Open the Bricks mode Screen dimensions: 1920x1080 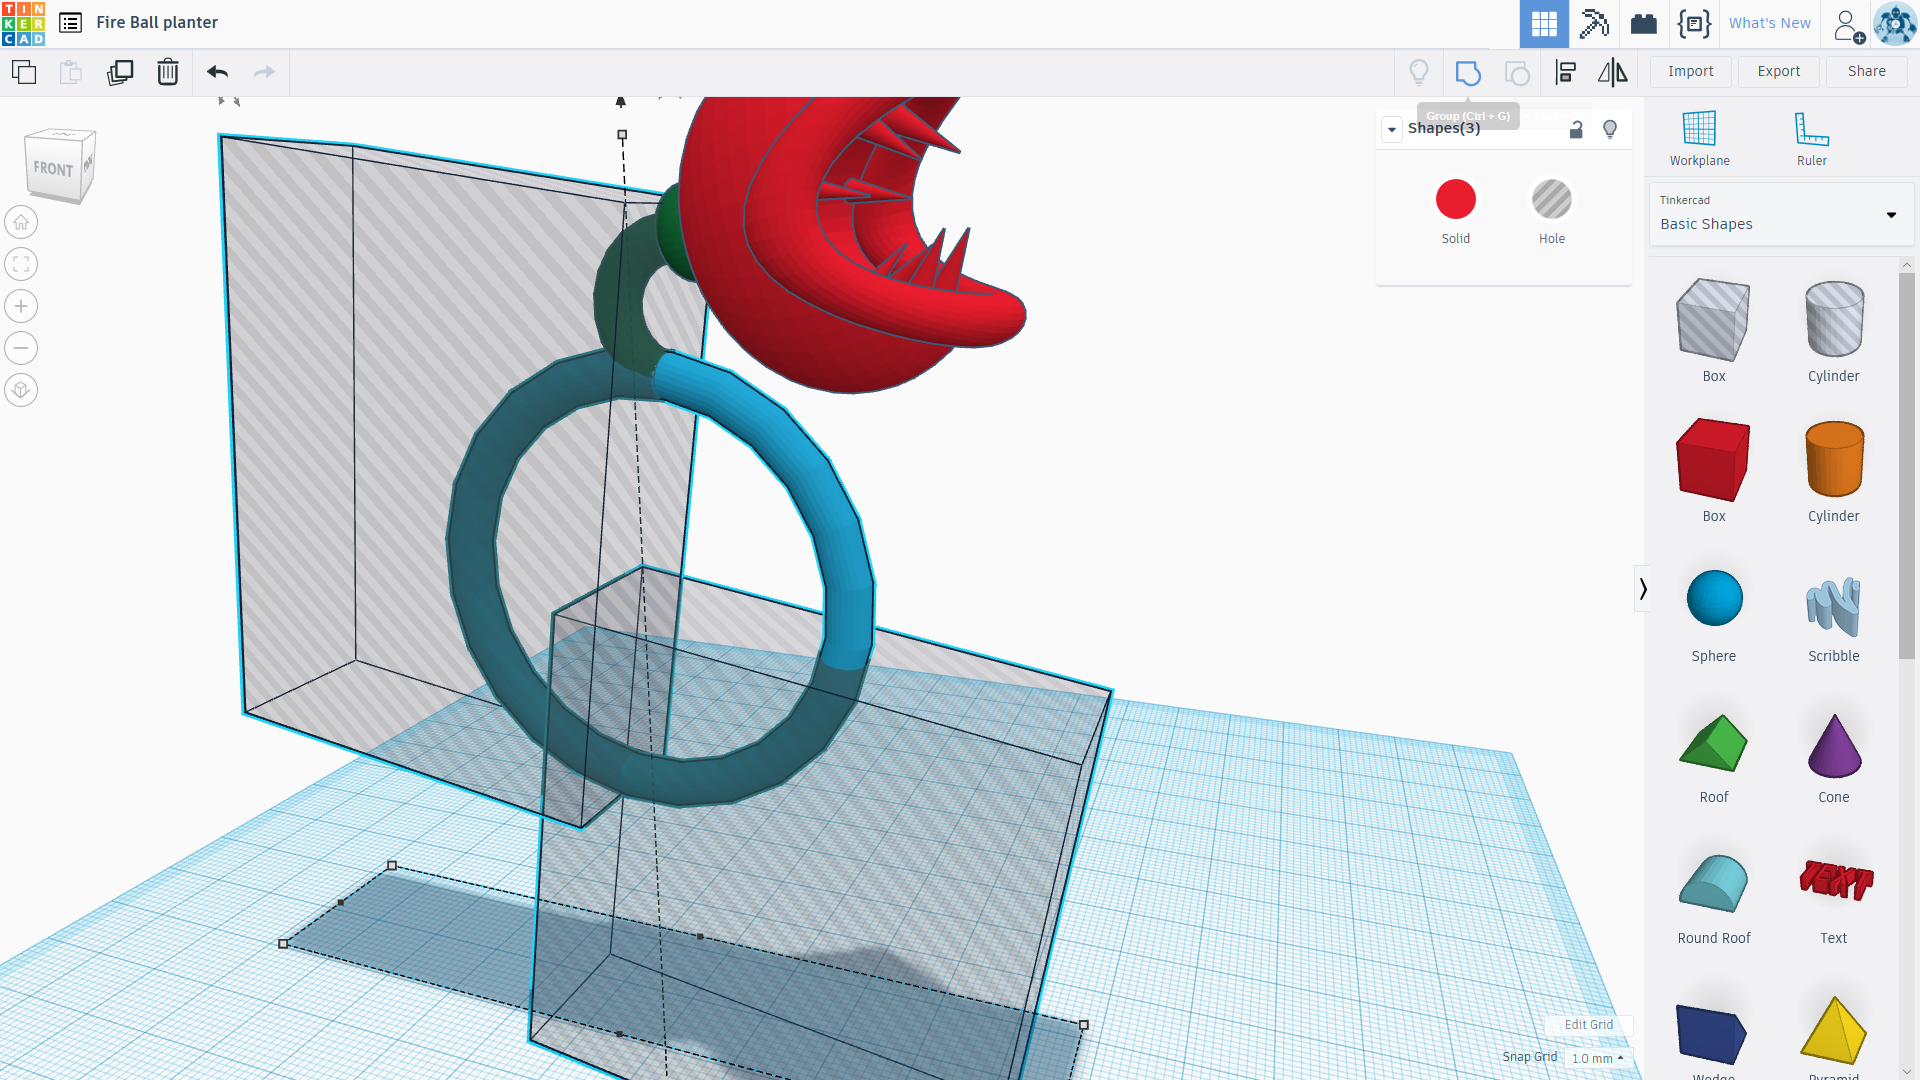[1644, 24]
